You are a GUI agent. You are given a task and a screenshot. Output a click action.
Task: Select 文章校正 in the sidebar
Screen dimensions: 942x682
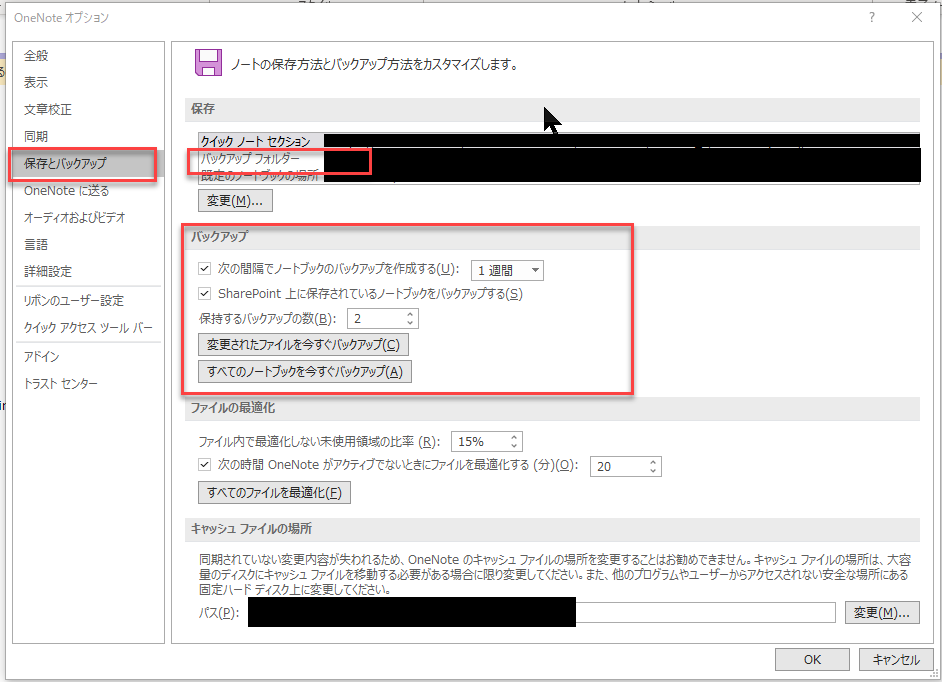point(48,109)
